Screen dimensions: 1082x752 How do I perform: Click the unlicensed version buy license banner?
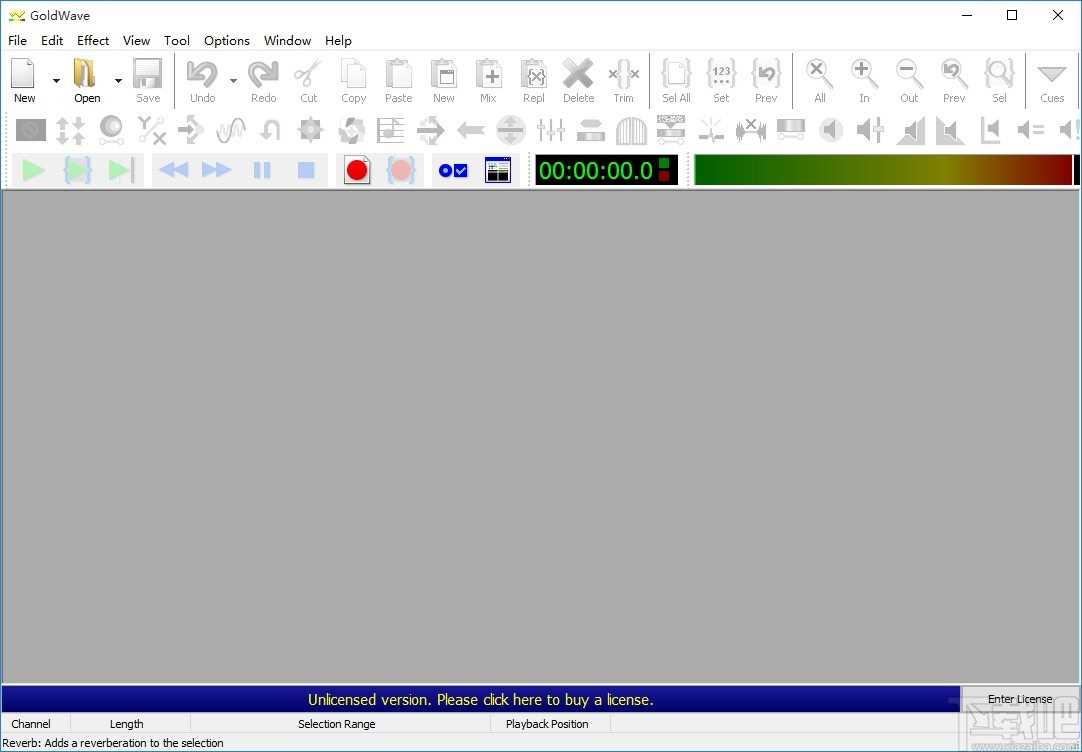pos(480,699)
